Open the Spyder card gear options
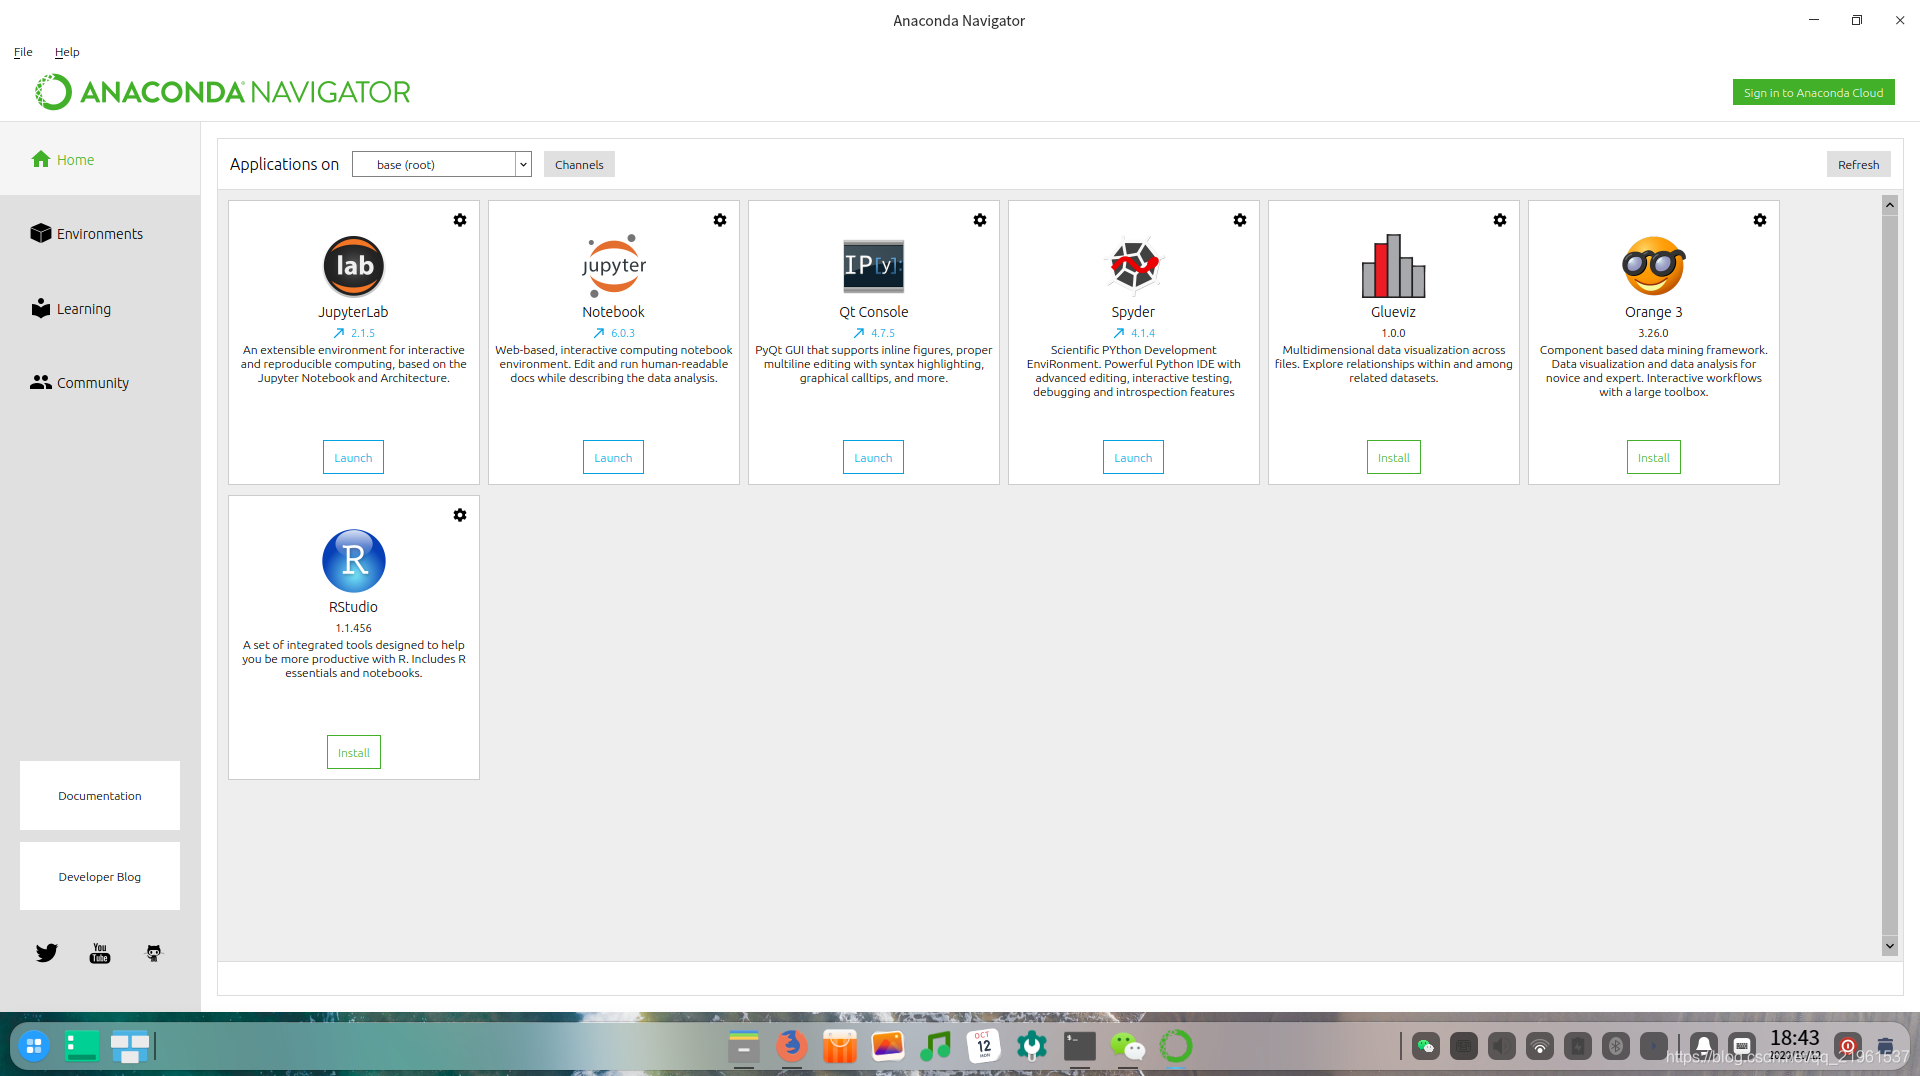 [x=1240, y=220]
